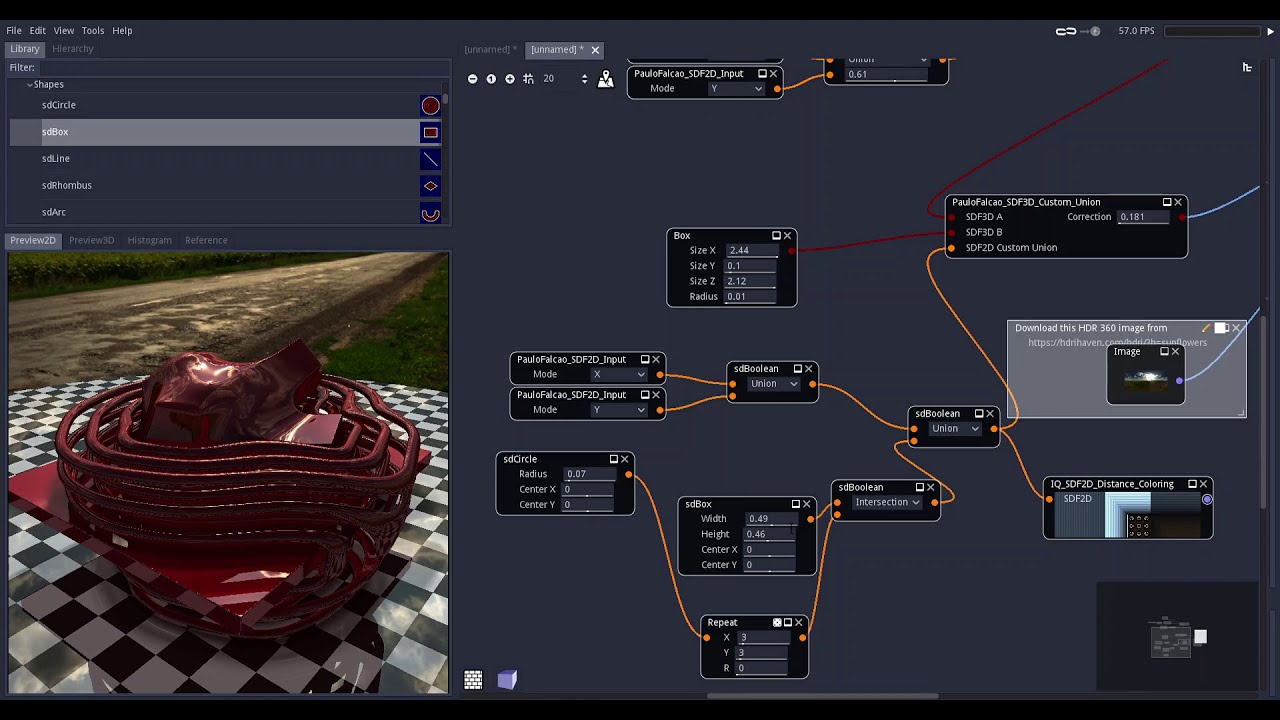Open sdBoolean Intersection operation dropdown
The height and width of the screenshot is (720, 1280).
[886, 502]
